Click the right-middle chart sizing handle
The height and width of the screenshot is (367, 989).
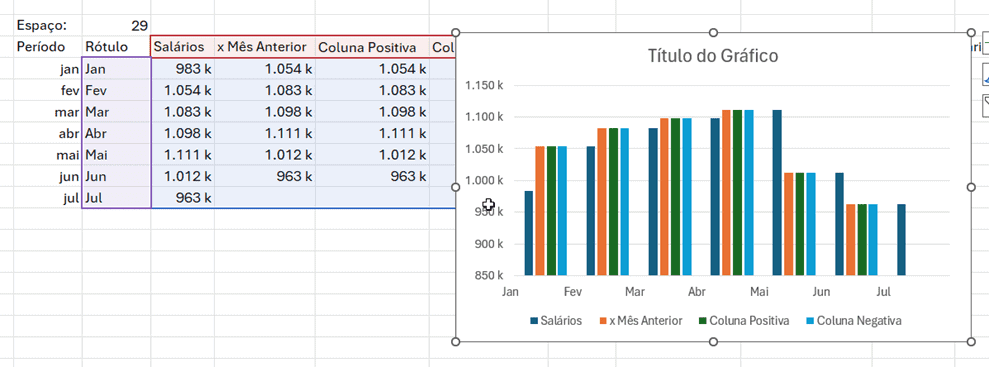tap(971, 187)
